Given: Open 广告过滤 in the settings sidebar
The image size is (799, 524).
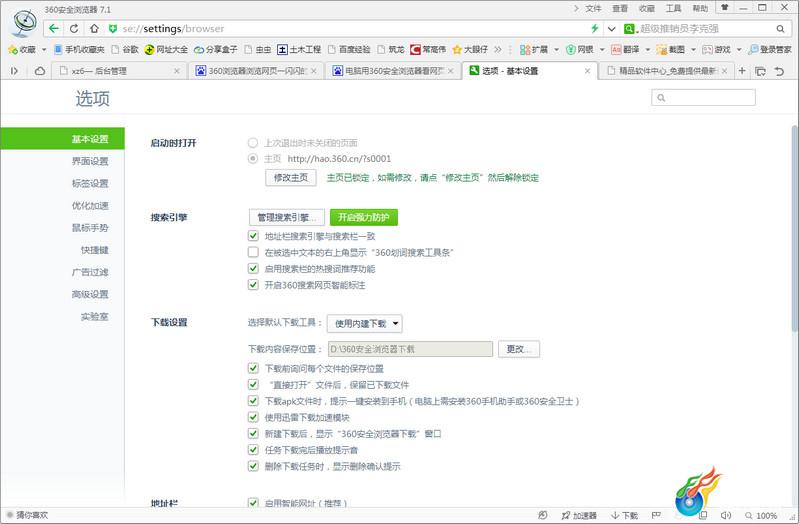Looking at the screenshot, I should point(90,272).
